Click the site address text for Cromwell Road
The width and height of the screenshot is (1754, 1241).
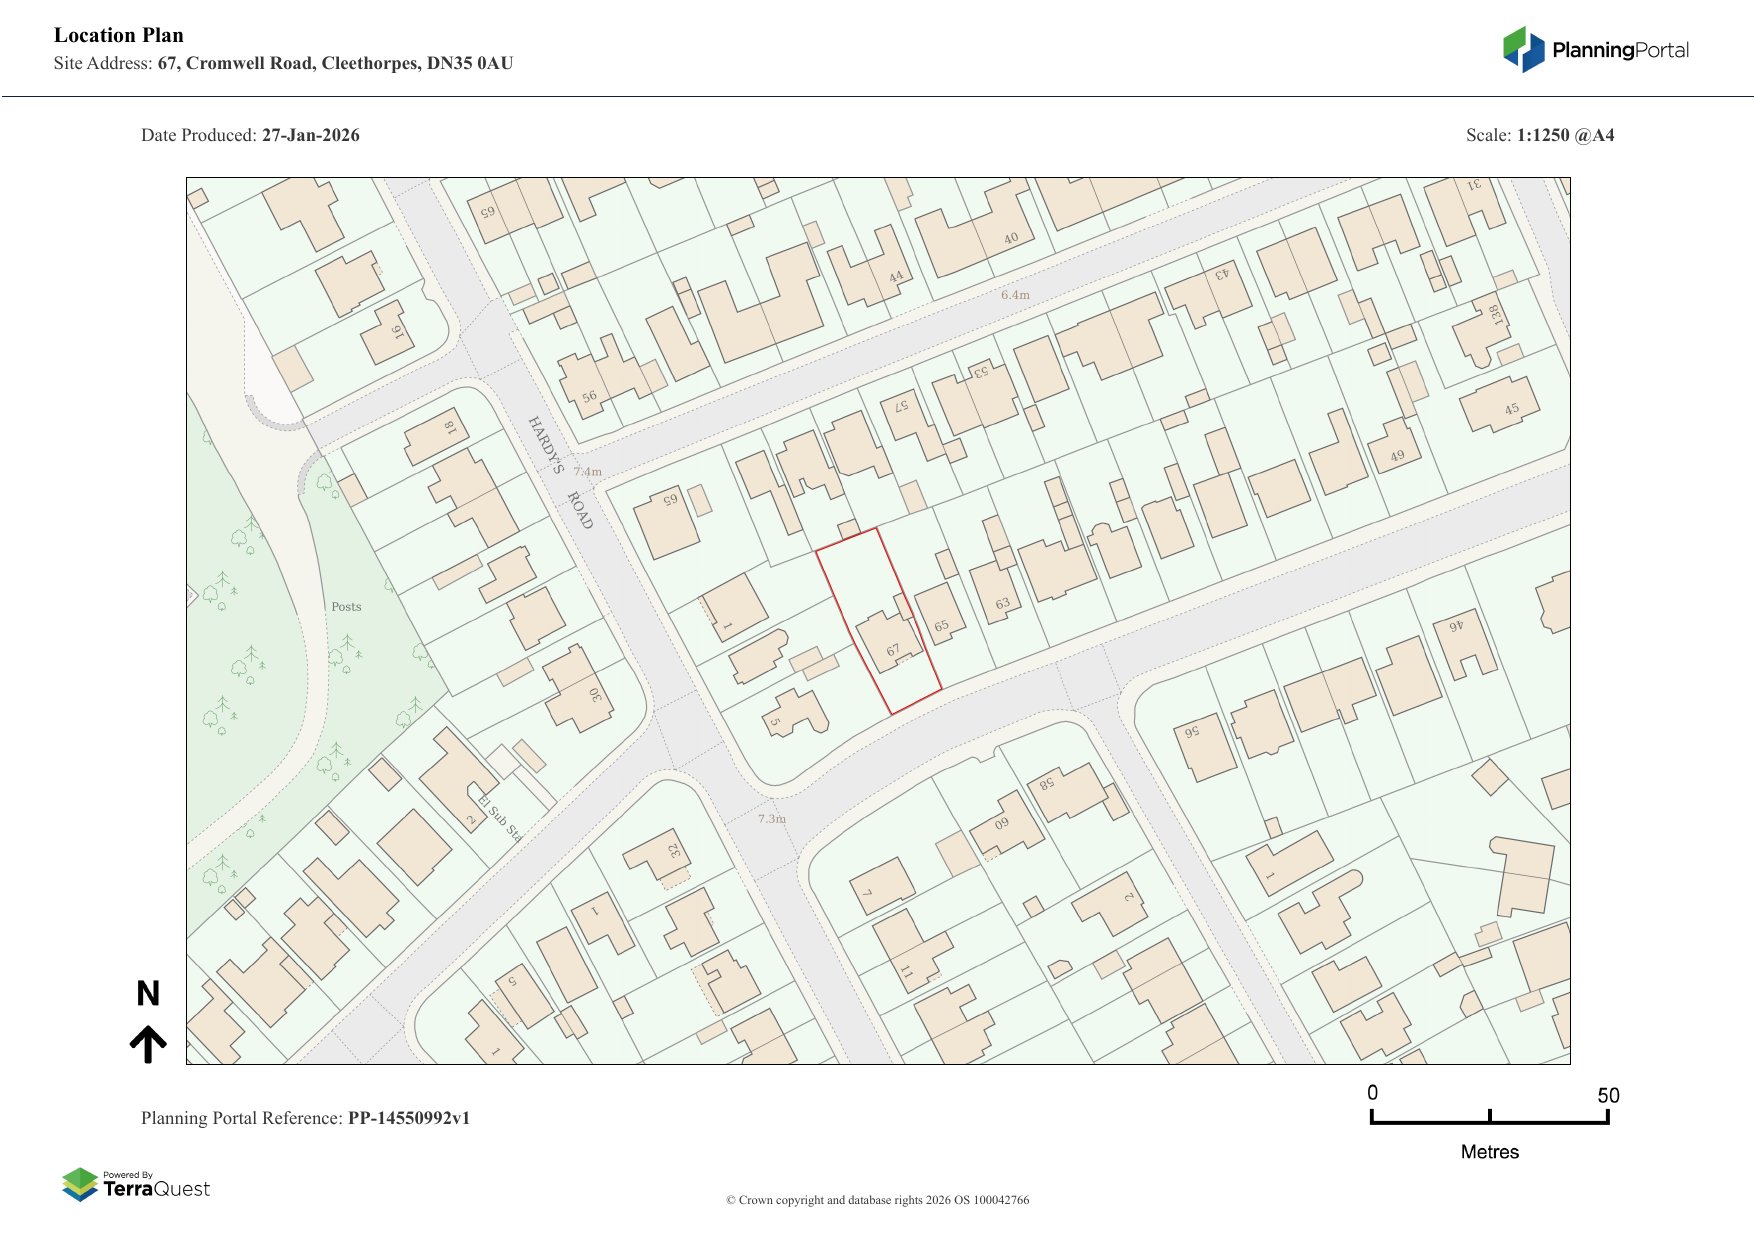point(335,64)
